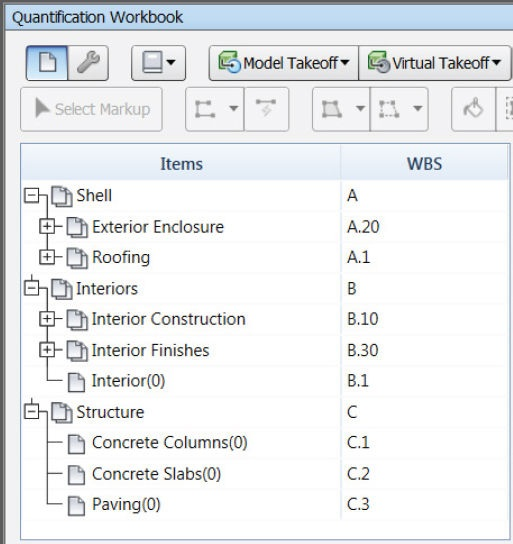Click WBS cell A for Shell
Viewport: 513px width, 544px height.
(424, 196)
